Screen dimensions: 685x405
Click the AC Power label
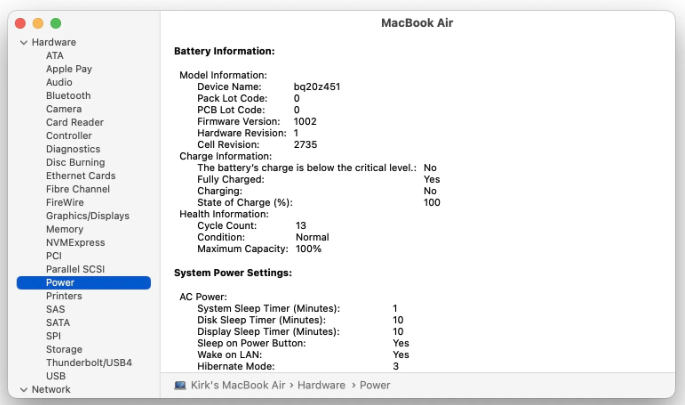(203, 297)
